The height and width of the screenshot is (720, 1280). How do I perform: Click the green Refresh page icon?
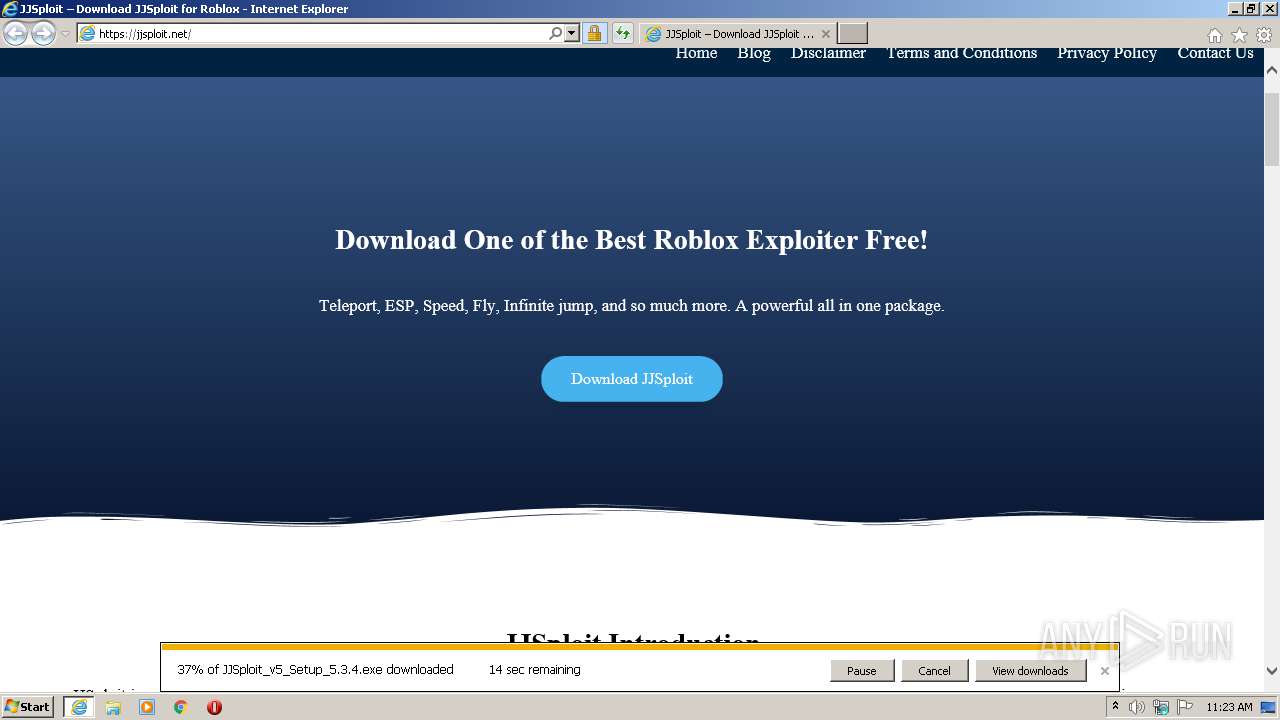pyautogui.click(x=622, y=34)
